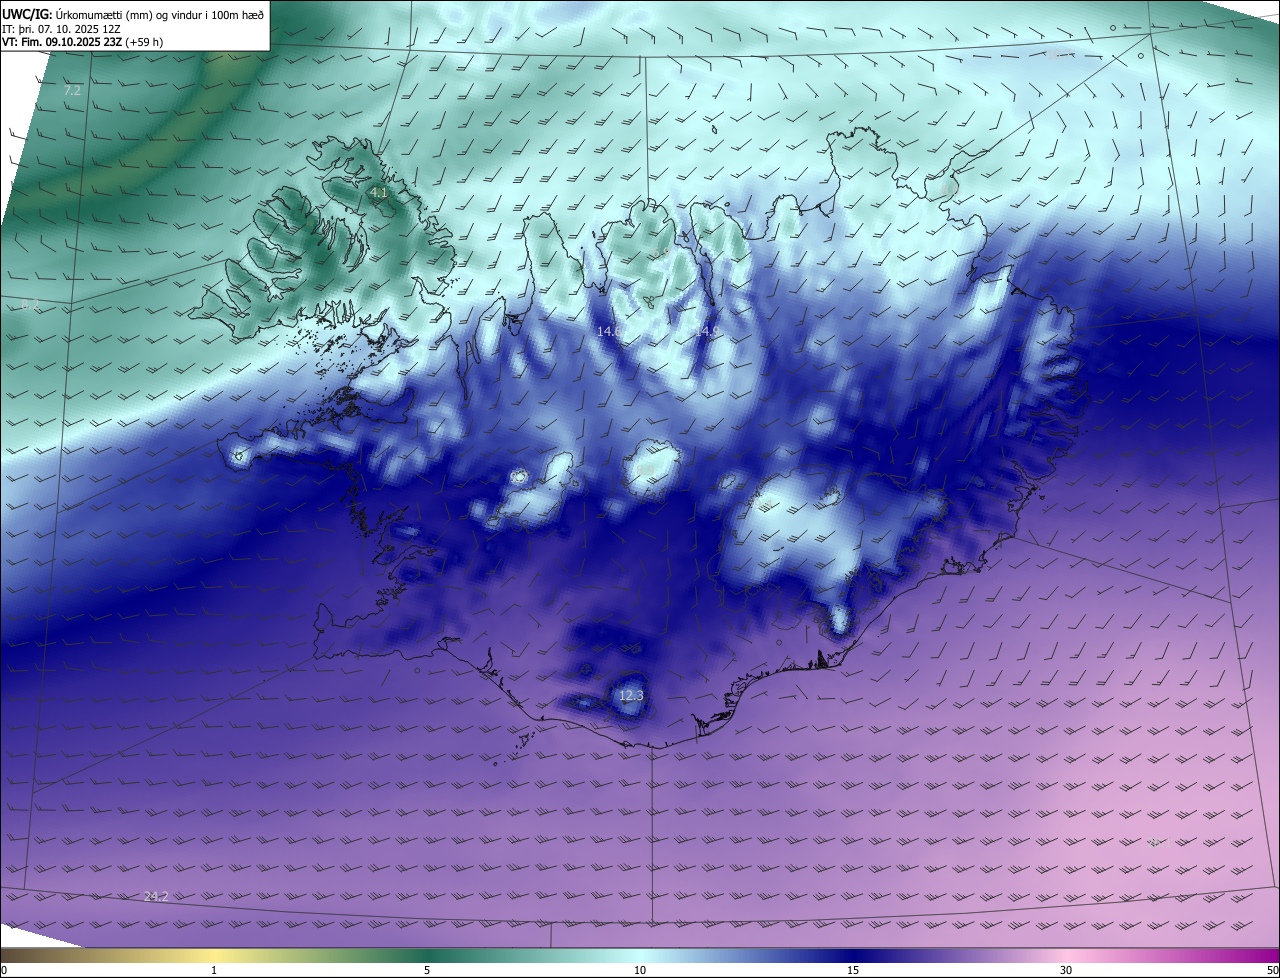Click the 4.1 value over the Westfjords

coord(378,192)
